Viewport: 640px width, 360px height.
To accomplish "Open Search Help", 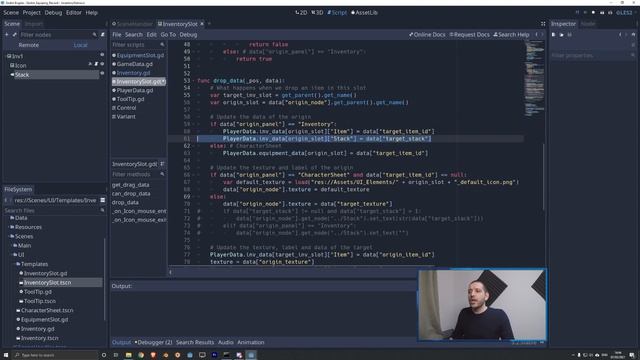I will point(511,35).
